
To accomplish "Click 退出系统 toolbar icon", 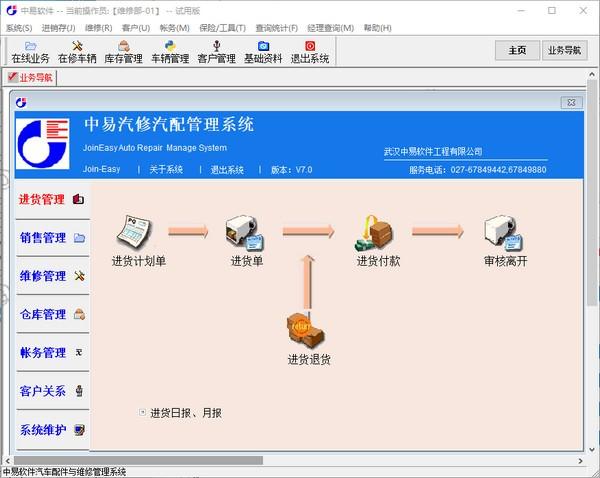I will pos(310,52).
